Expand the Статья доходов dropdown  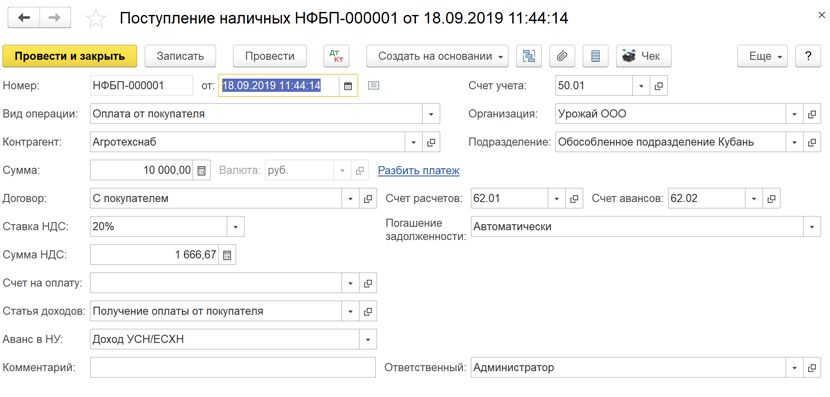(x=350, y=311)
